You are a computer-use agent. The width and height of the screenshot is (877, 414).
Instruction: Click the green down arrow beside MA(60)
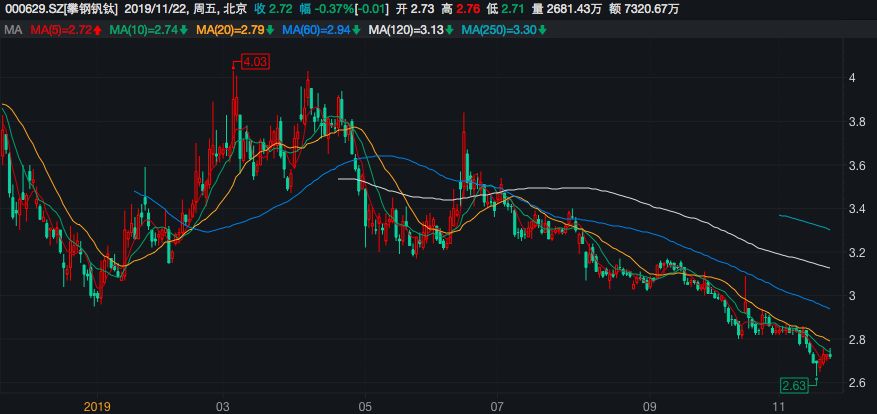tap(357, 31)
